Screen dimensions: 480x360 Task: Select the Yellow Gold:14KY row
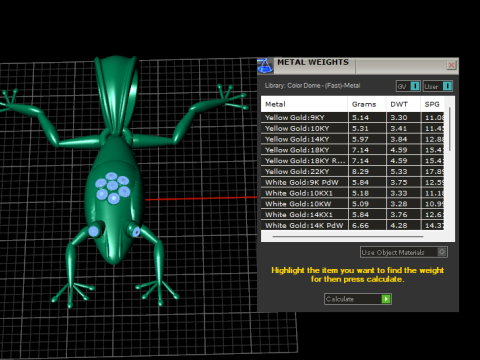[353, 139]
